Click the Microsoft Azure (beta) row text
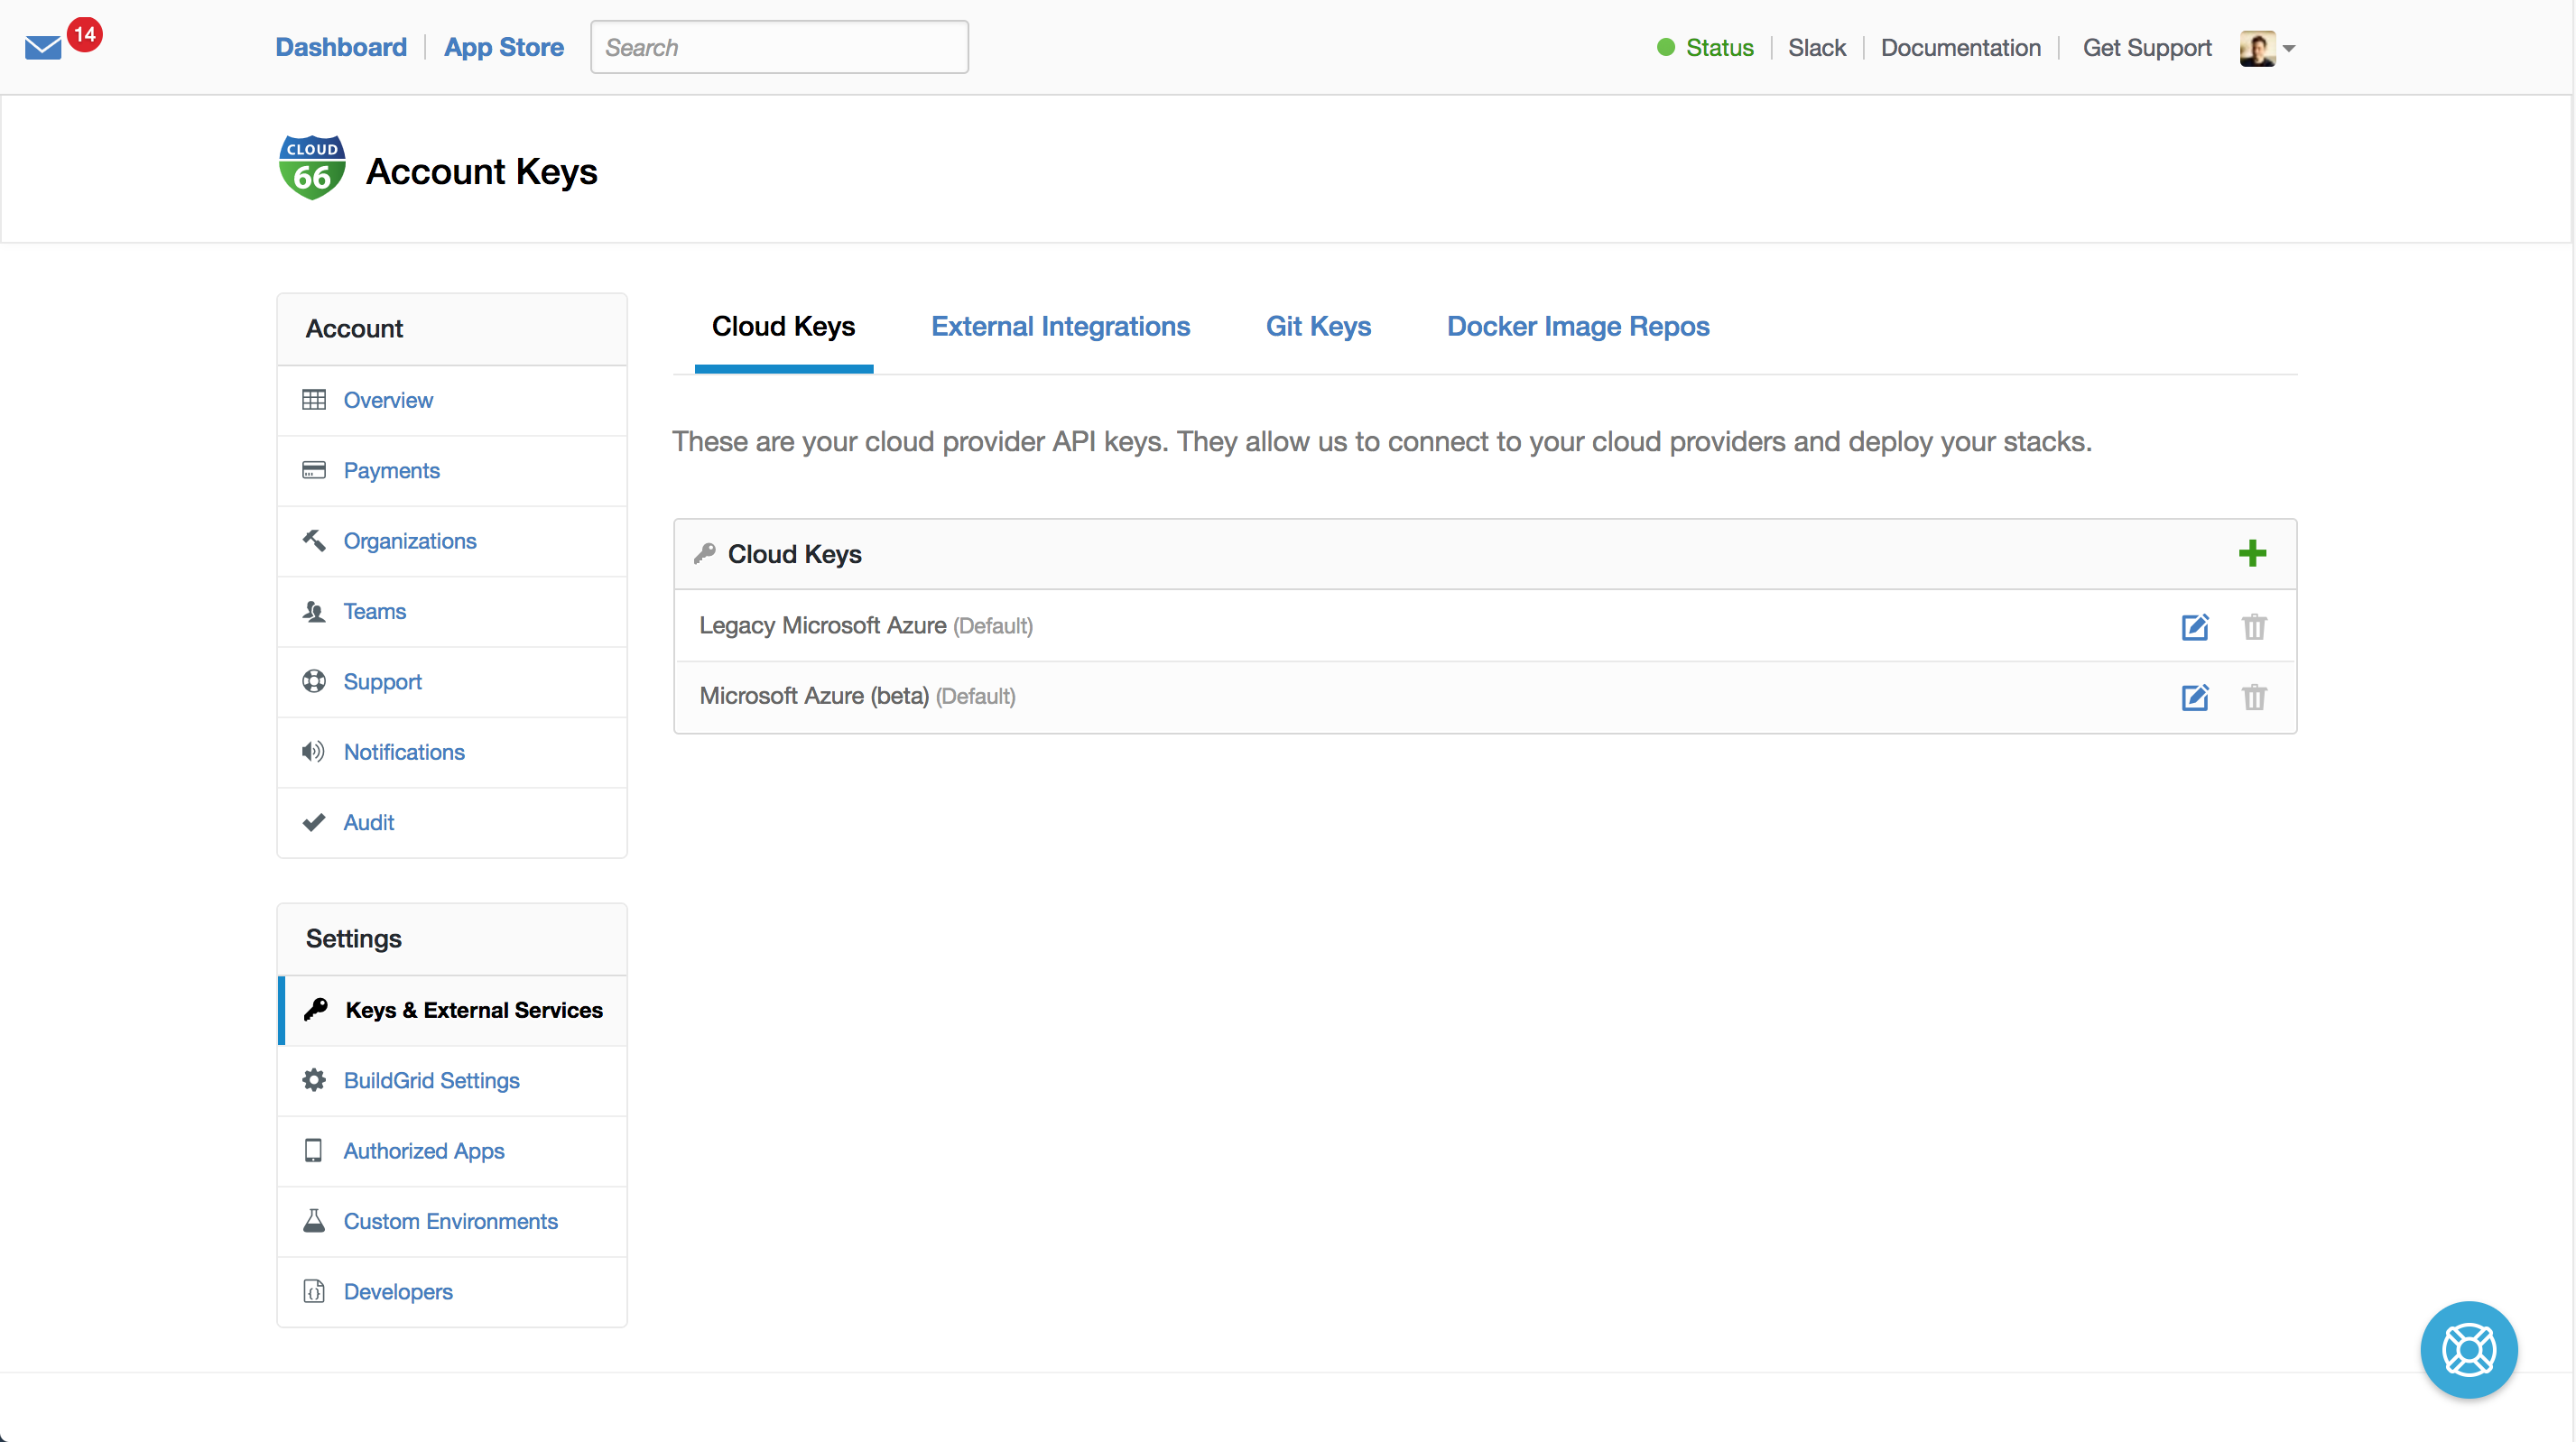This screenshot has height=1442, width=2576. click(814, 696)
